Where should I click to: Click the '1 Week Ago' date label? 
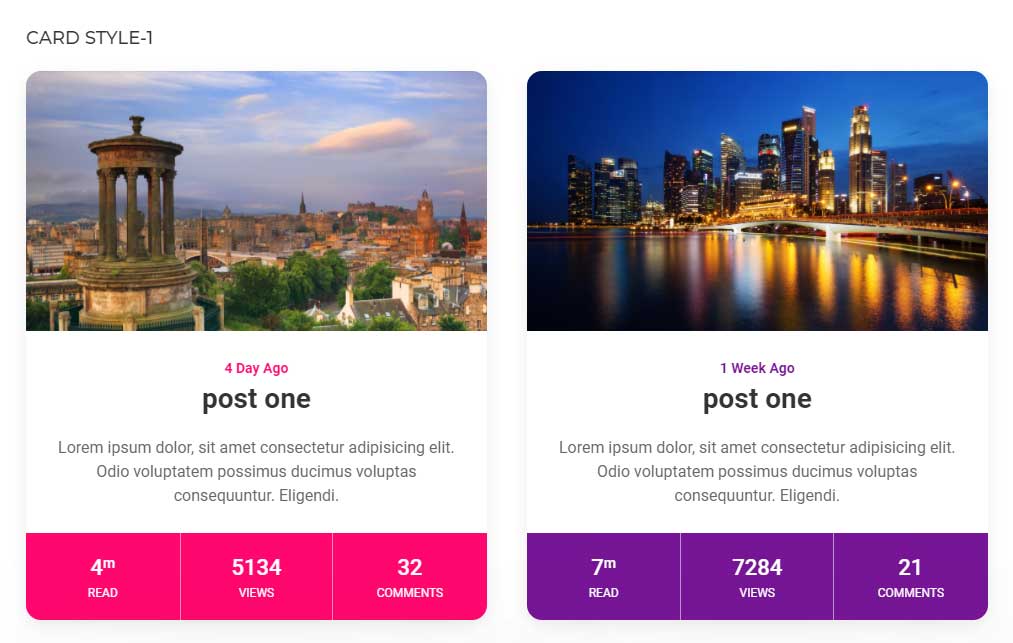(x=757, y=368)
